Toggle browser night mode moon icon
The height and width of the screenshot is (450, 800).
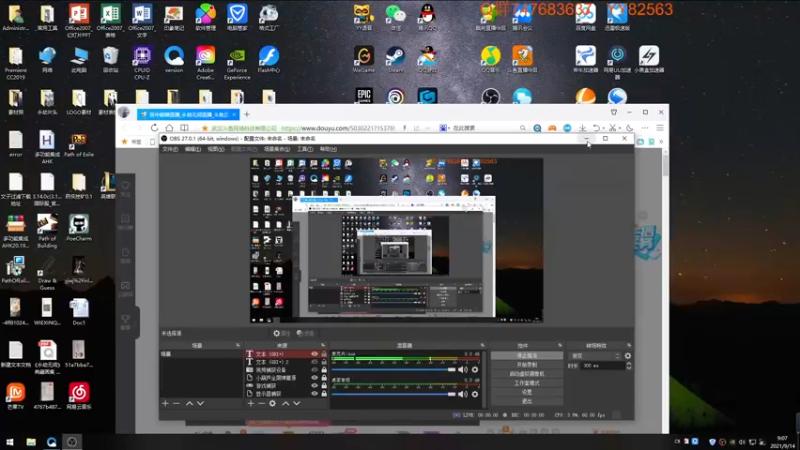point(630,128)
